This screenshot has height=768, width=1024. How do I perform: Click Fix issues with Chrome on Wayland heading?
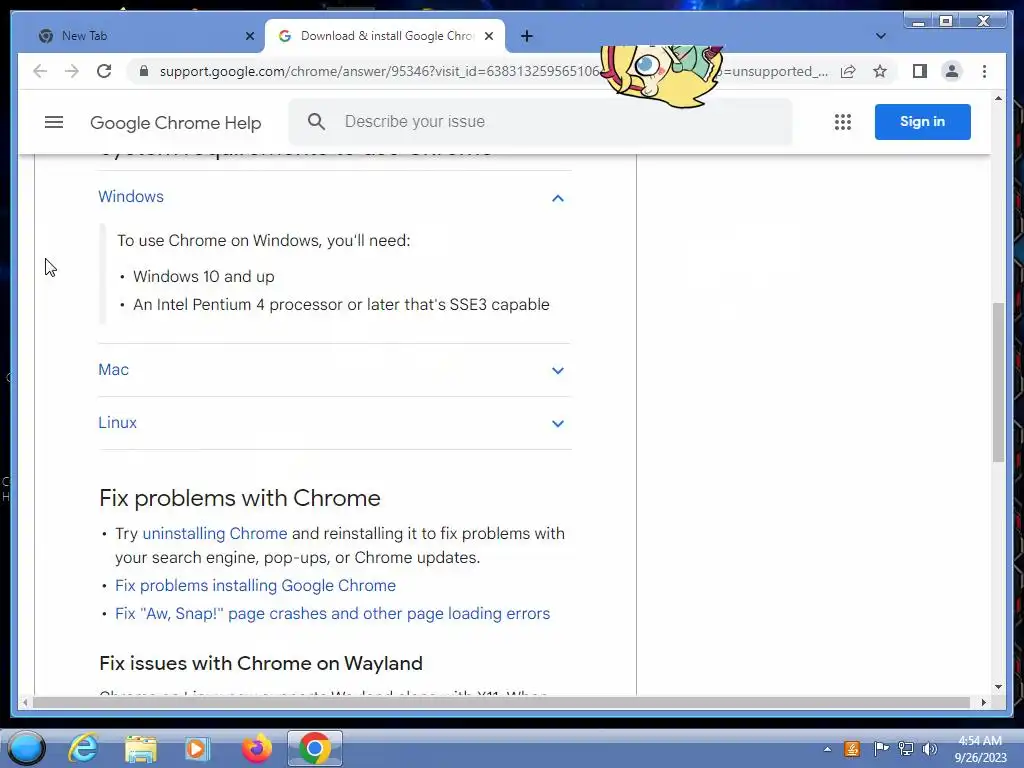coord(261,664)
